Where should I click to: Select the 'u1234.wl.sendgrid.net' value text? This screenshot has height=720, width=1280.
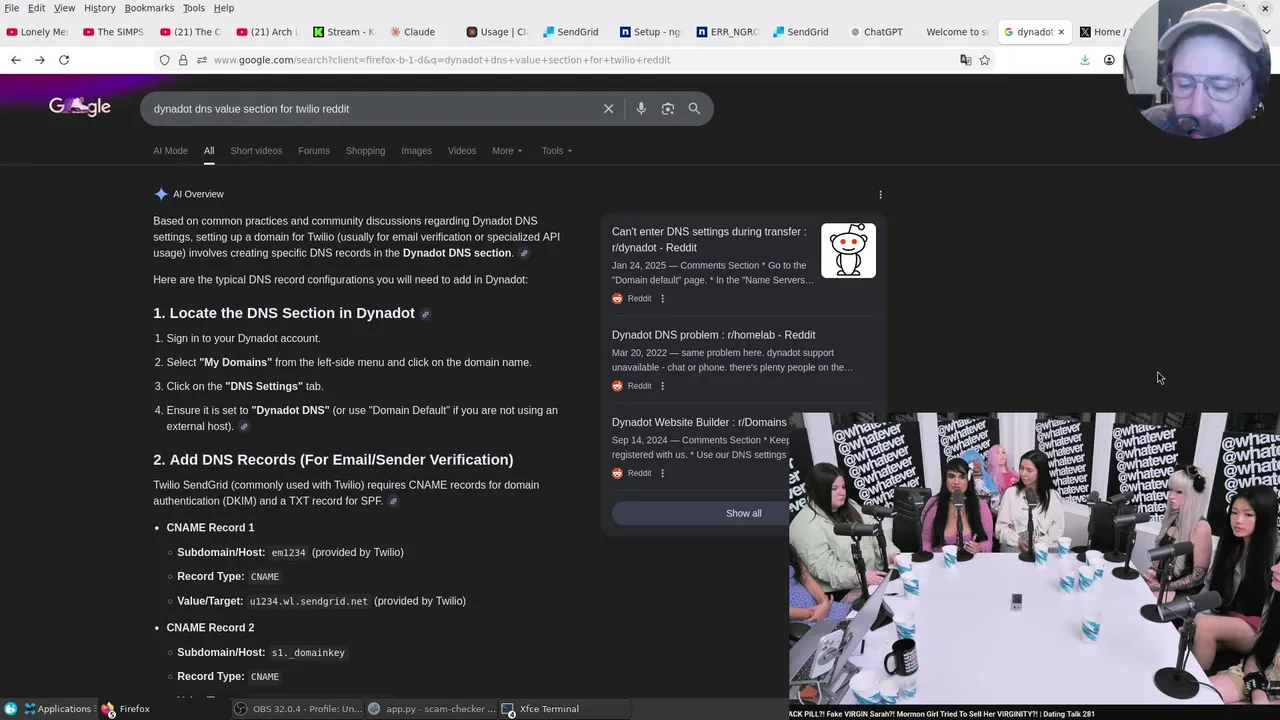[x=308, y=602]
